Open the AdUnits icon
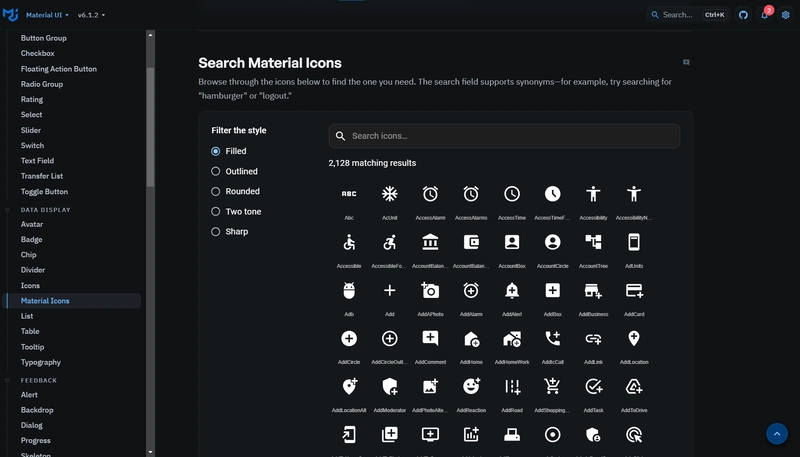This screenshot has width=800, height=457. click(634, 242)
